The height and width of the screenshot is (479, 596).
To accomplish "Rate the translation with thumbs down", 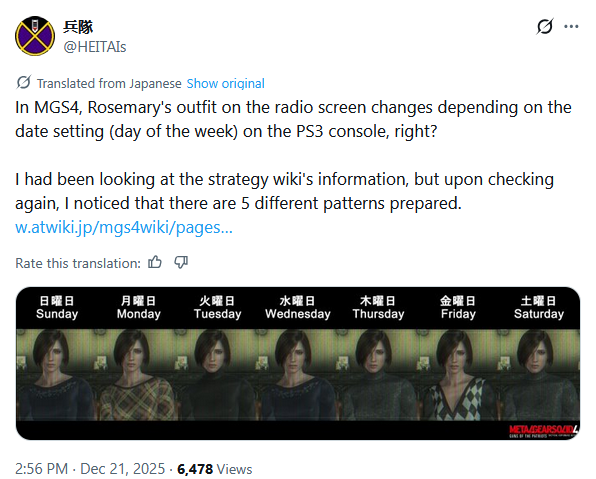I will pyautogui.click(x=181, y=262).
